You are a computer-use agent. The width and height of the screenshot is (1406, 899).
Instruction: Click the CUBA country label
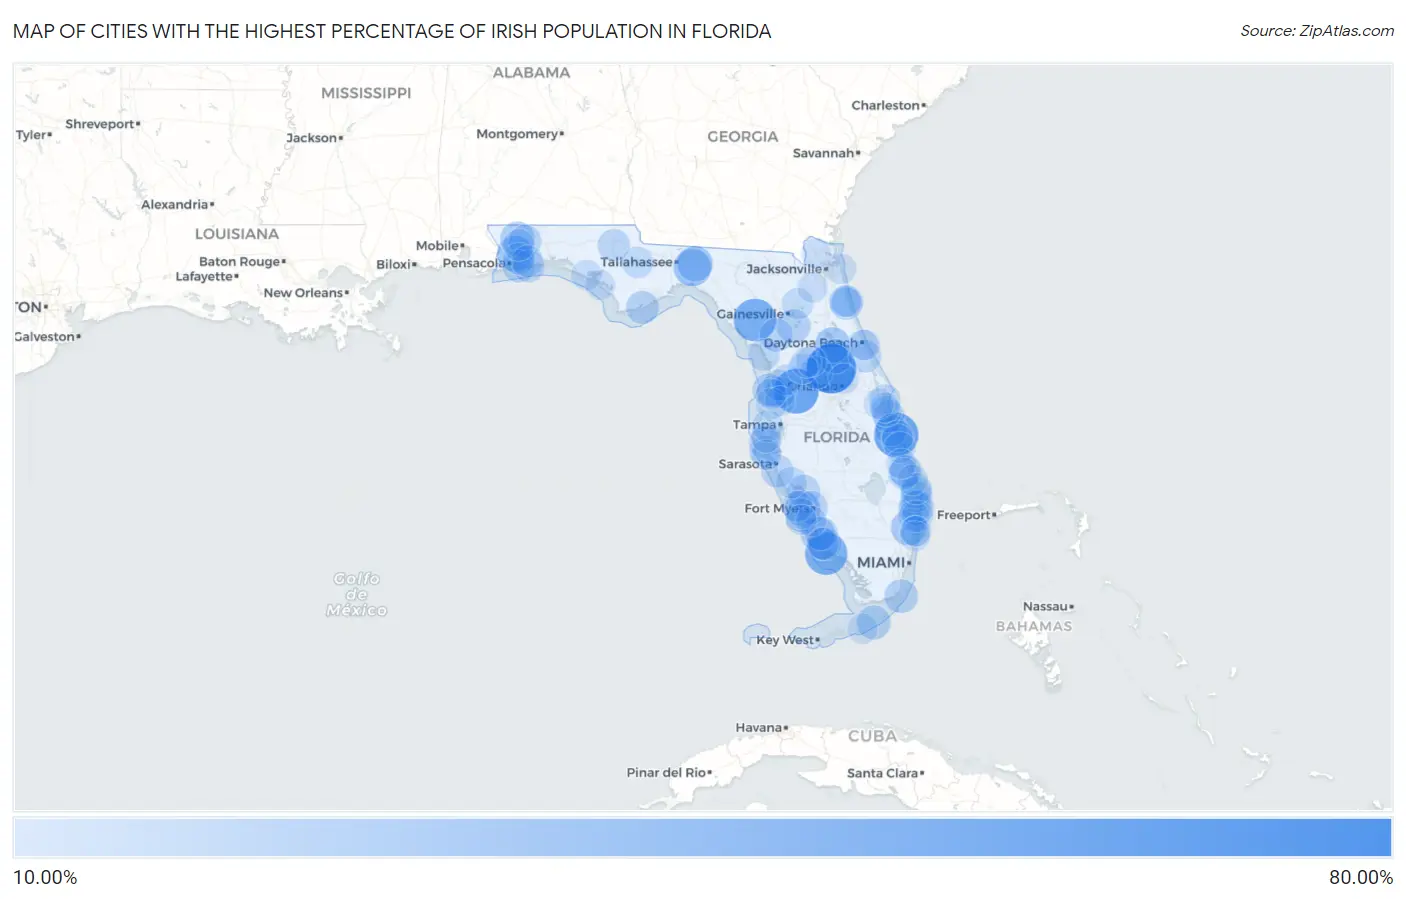873,736
